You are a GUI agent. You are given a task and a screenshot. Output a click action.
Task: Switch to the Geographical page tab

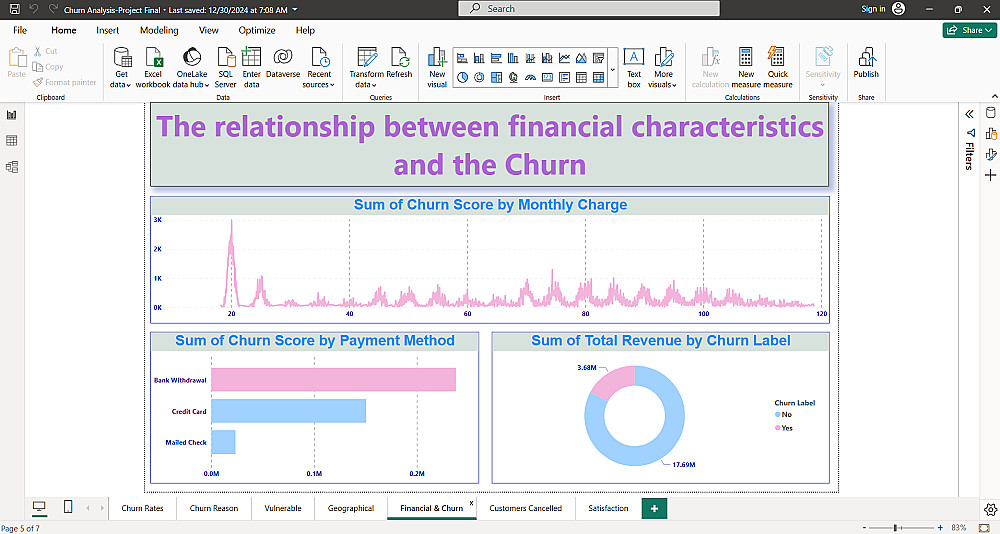(351, 508)
